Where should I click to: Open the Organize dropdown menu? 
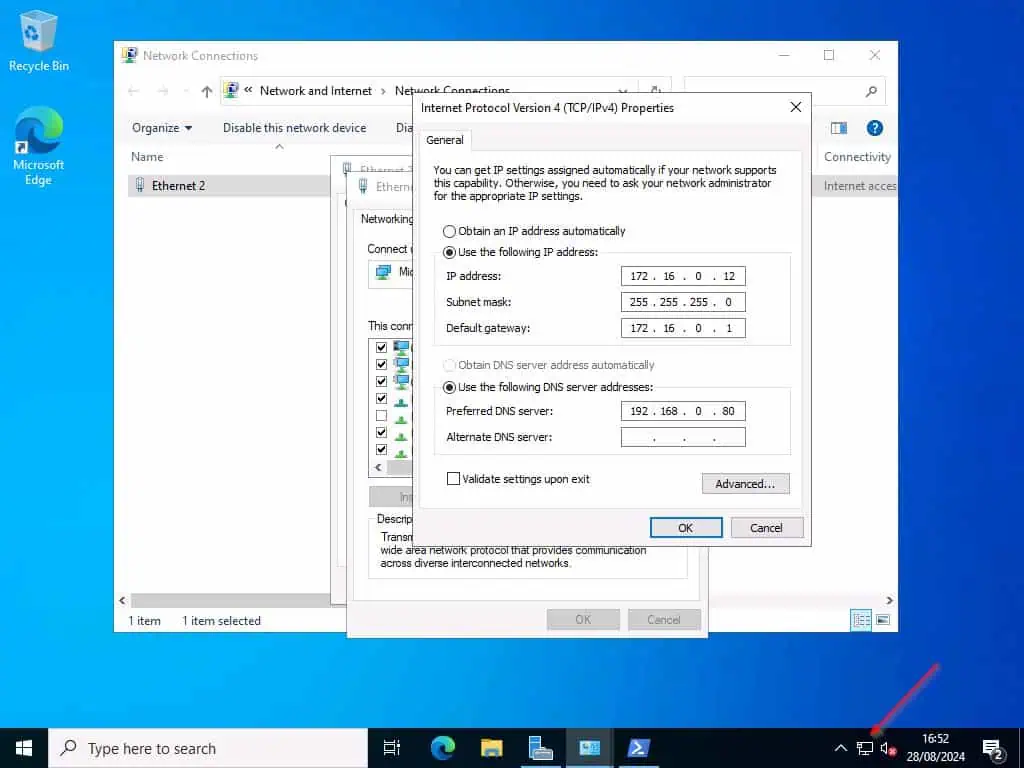[162, 128]
